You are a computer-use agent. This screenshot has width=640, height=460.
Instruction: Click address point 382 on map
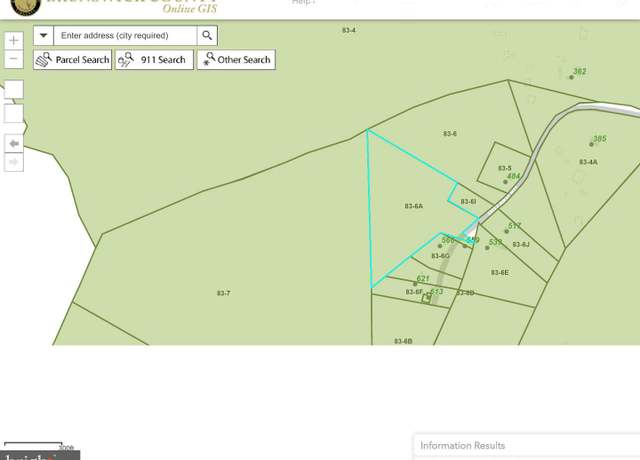click(x=571, y=77)
